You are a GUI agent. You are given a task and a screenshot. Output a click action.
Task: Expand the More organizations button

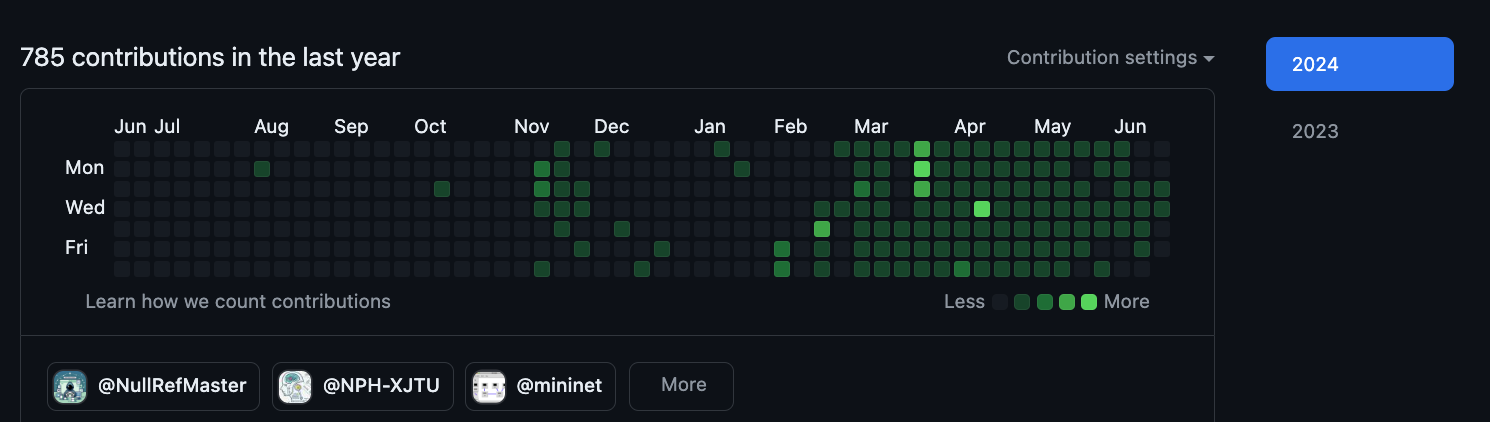tap(681, 386)
